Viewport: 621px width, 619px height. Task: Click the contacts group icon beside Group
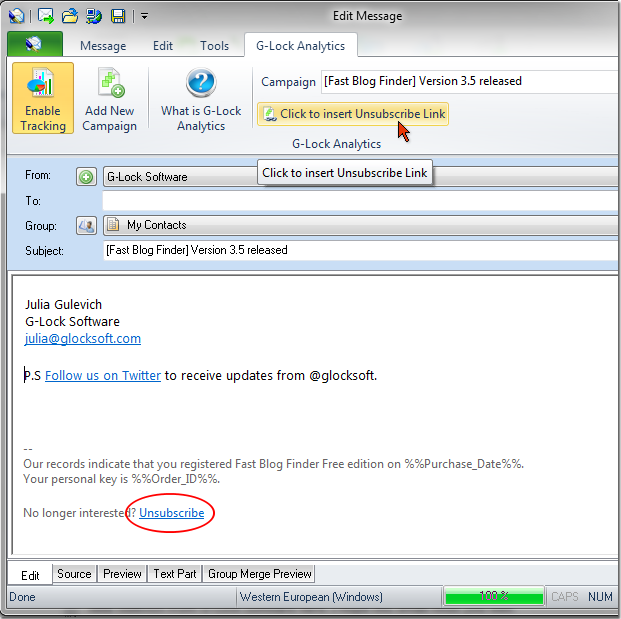pyautogui.click(x=86, y=226)
